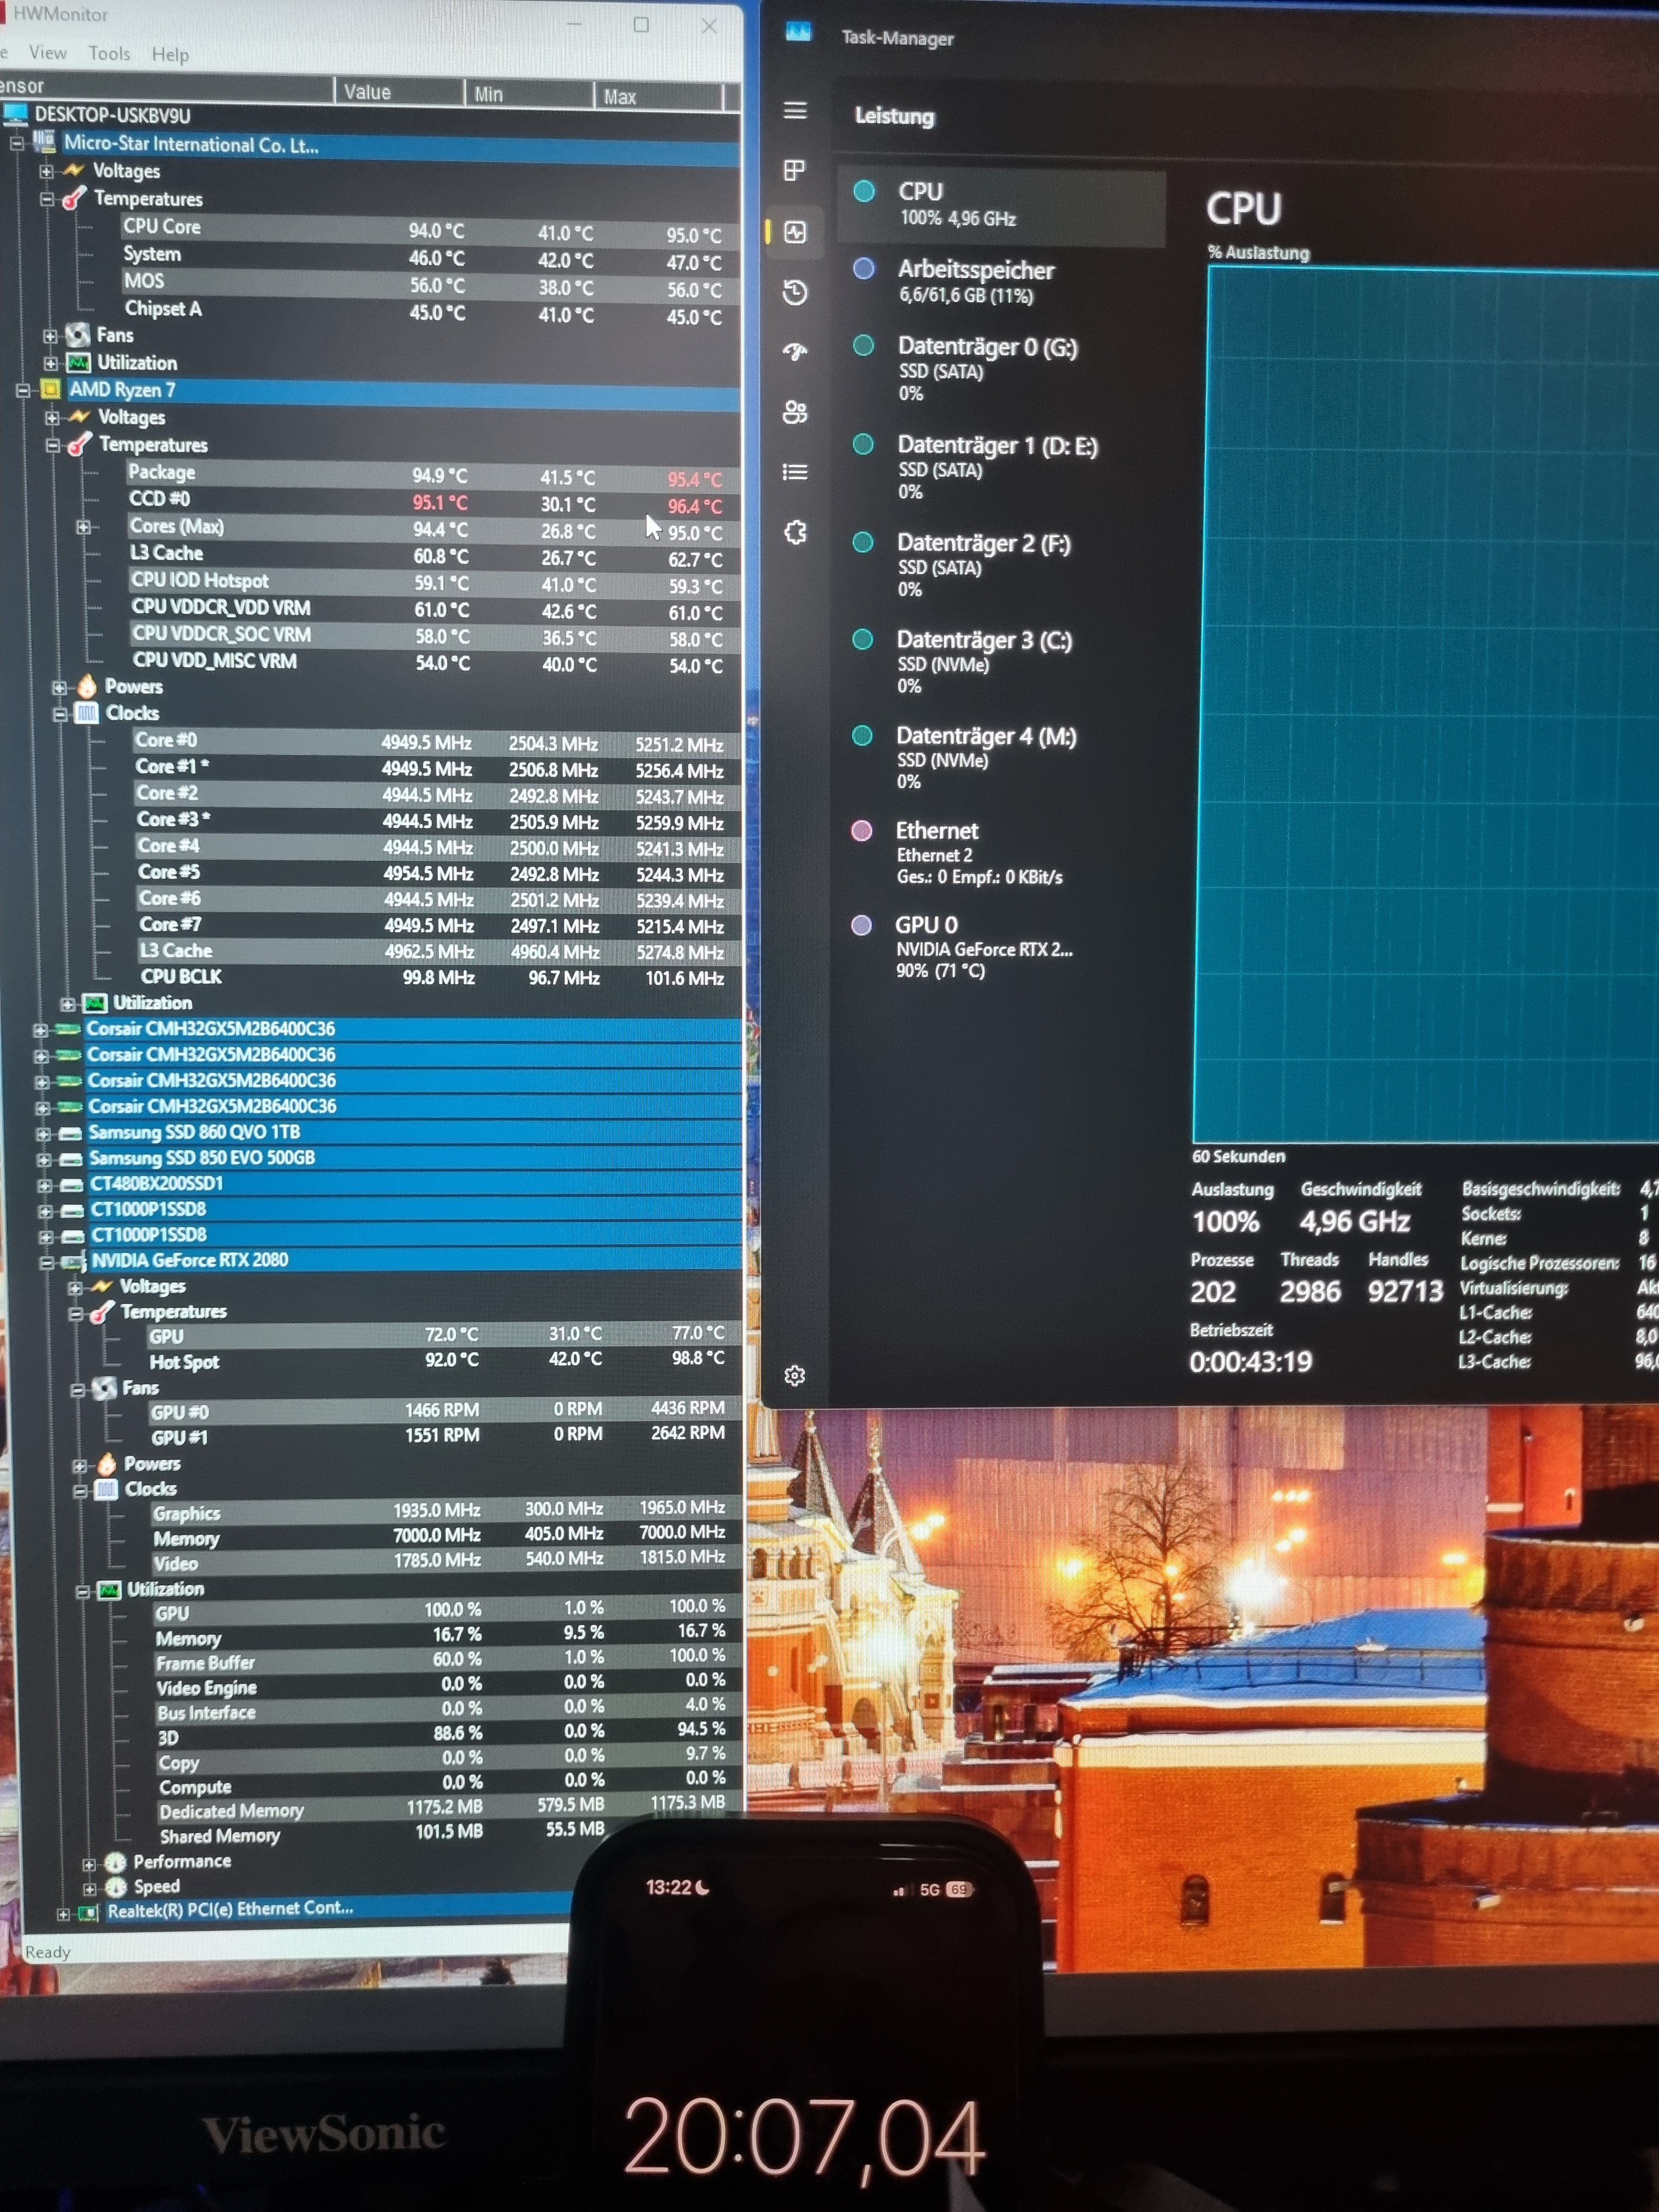Collapse the NVIDIA GeForce RTX 2080 node
Screen dimensions: 1659x2212
47,1263
